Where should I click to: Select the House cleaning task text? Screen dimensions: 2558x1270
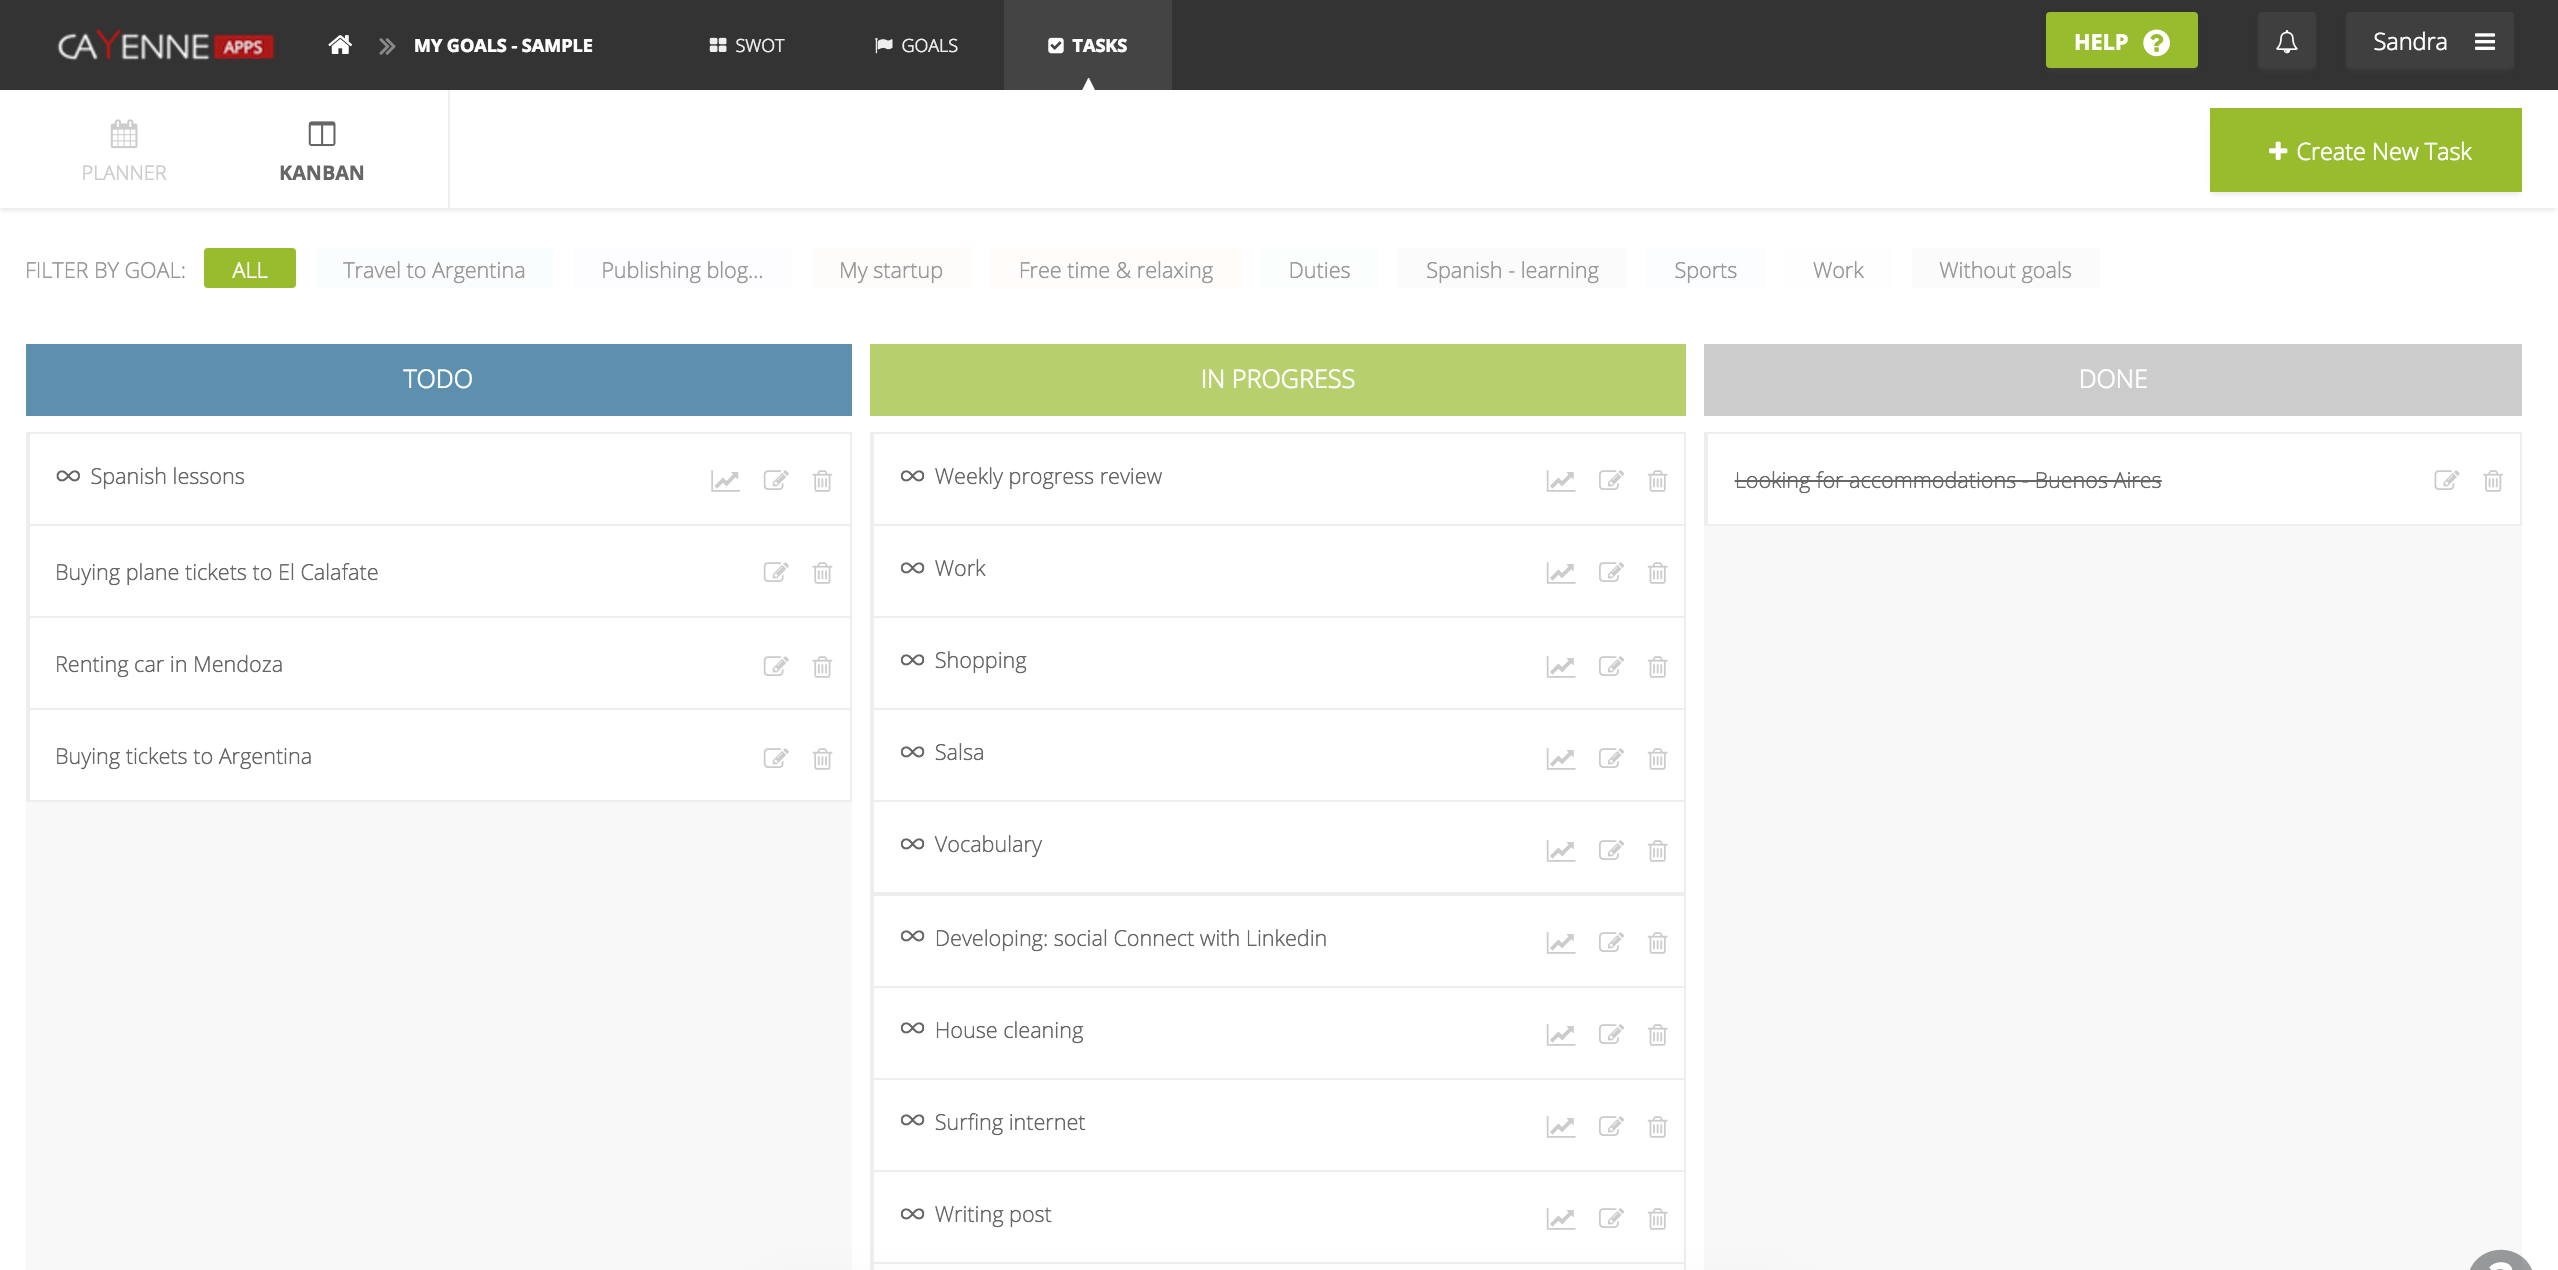pyautogui.click(x=1009, y=1030)
